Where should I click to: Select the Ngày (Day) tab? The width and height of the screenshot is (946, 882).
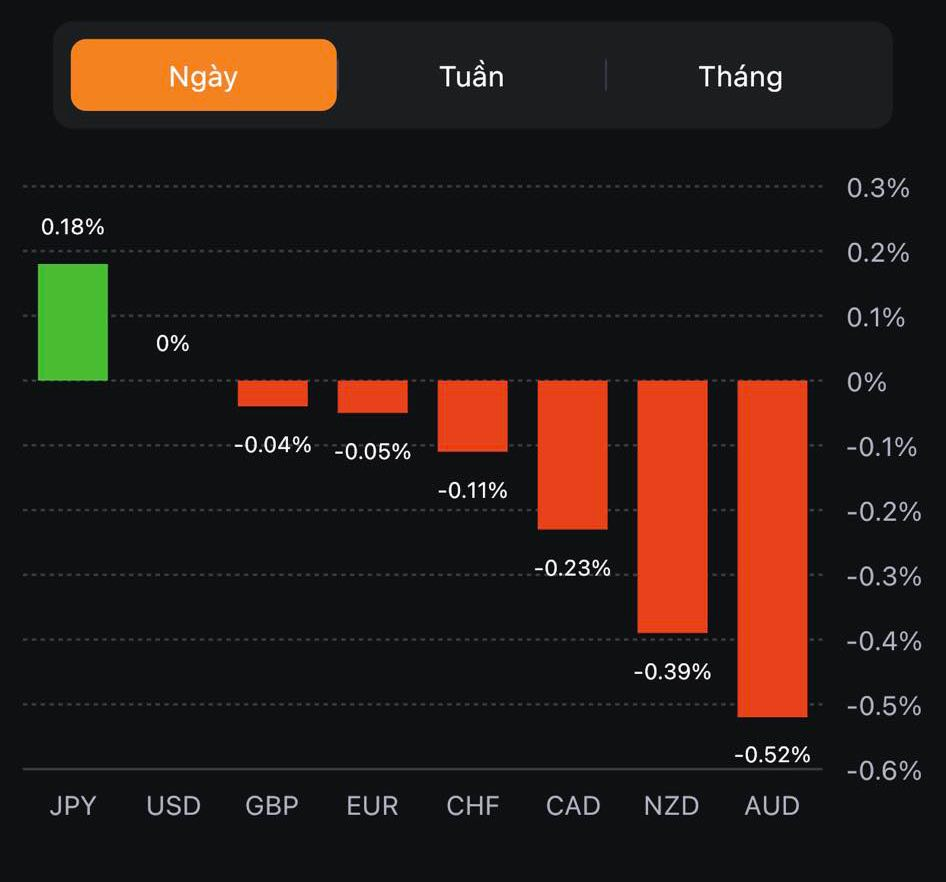[204, 76]
